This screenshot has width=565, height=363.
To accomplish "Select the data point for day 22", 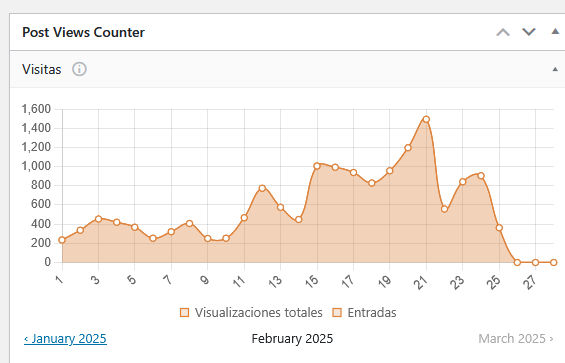I will 444,209.
